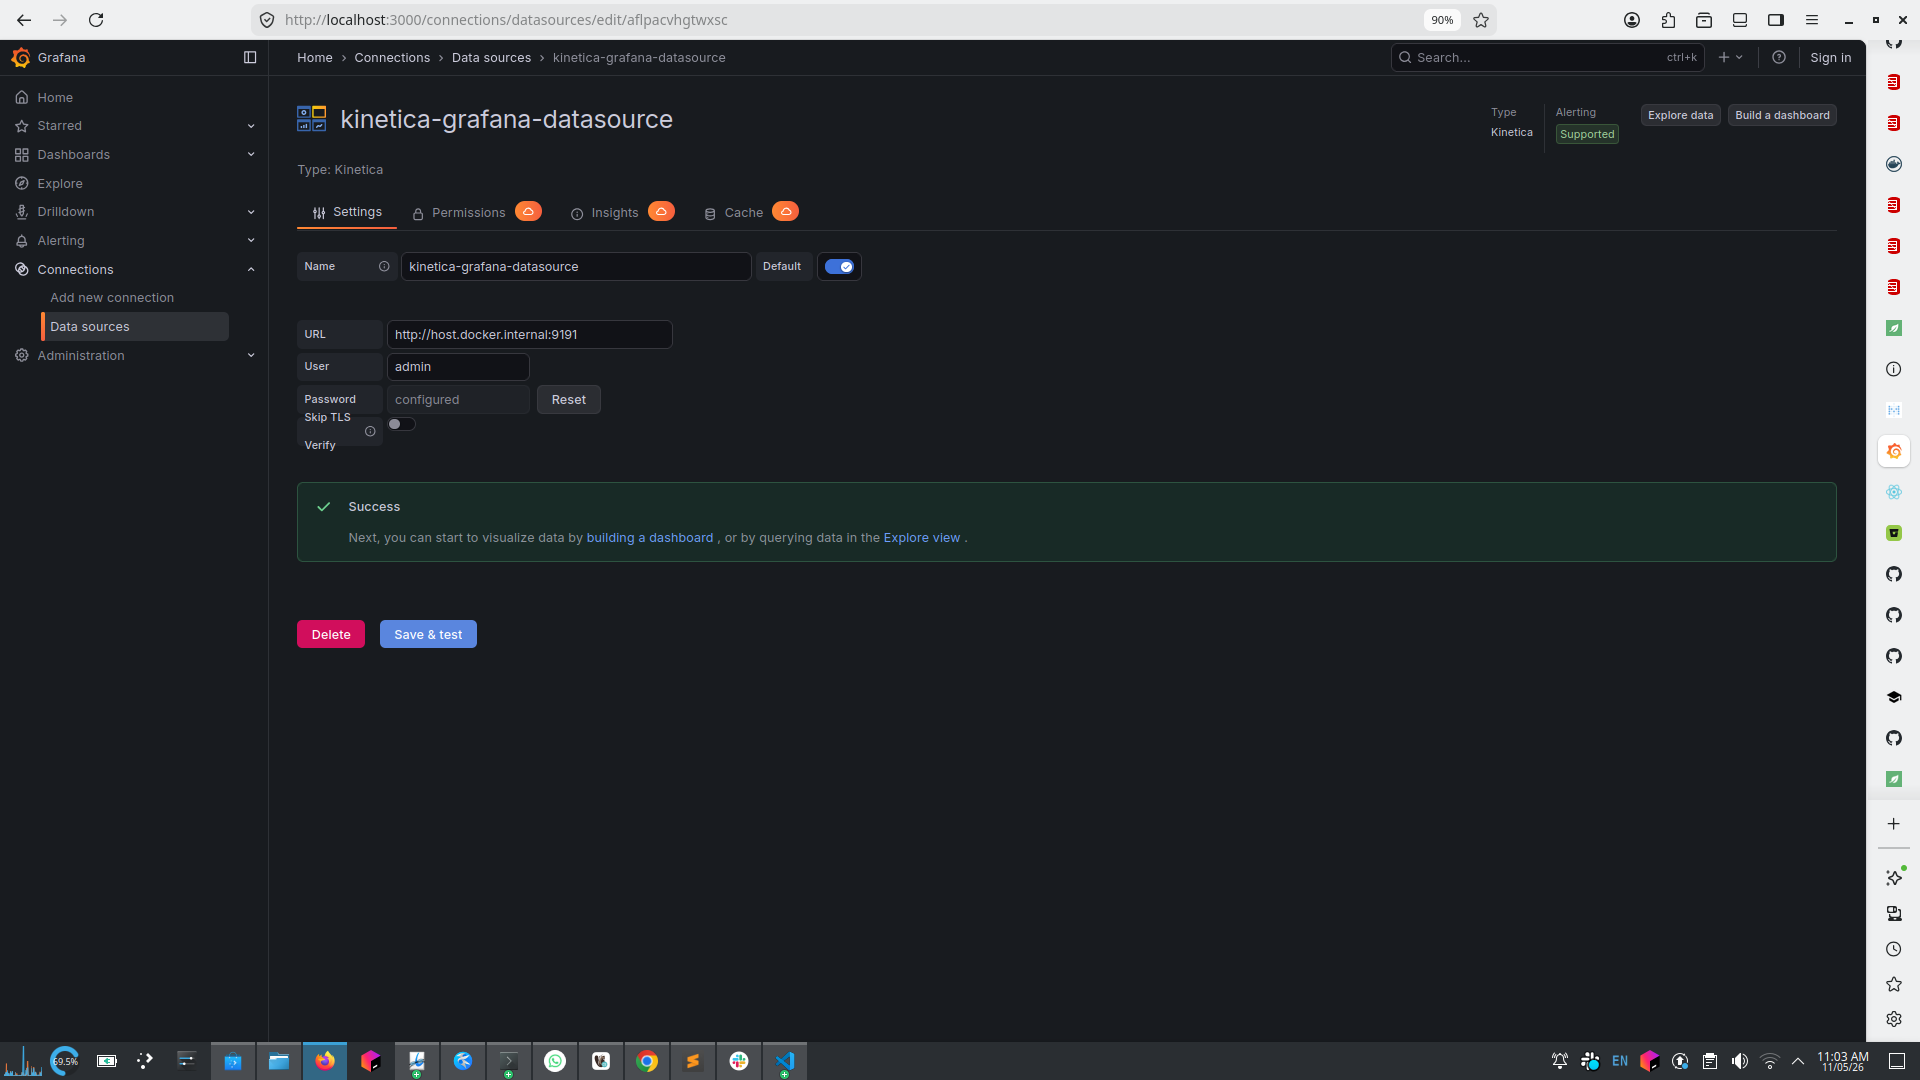Open sidebar bookmarks star icon
The height and width of the screenshot is (1080, 1920).
pyautogui.click(x=1894, y=985)
